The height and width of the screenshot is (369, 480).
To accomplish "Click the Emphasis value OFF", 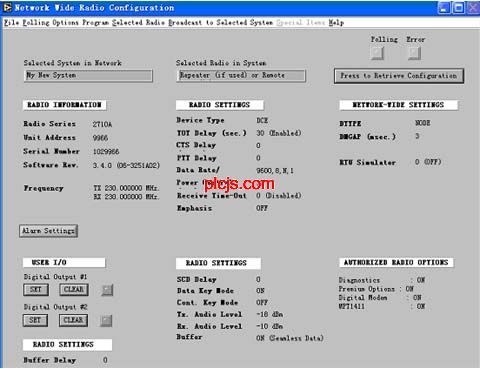I will 262,208.
